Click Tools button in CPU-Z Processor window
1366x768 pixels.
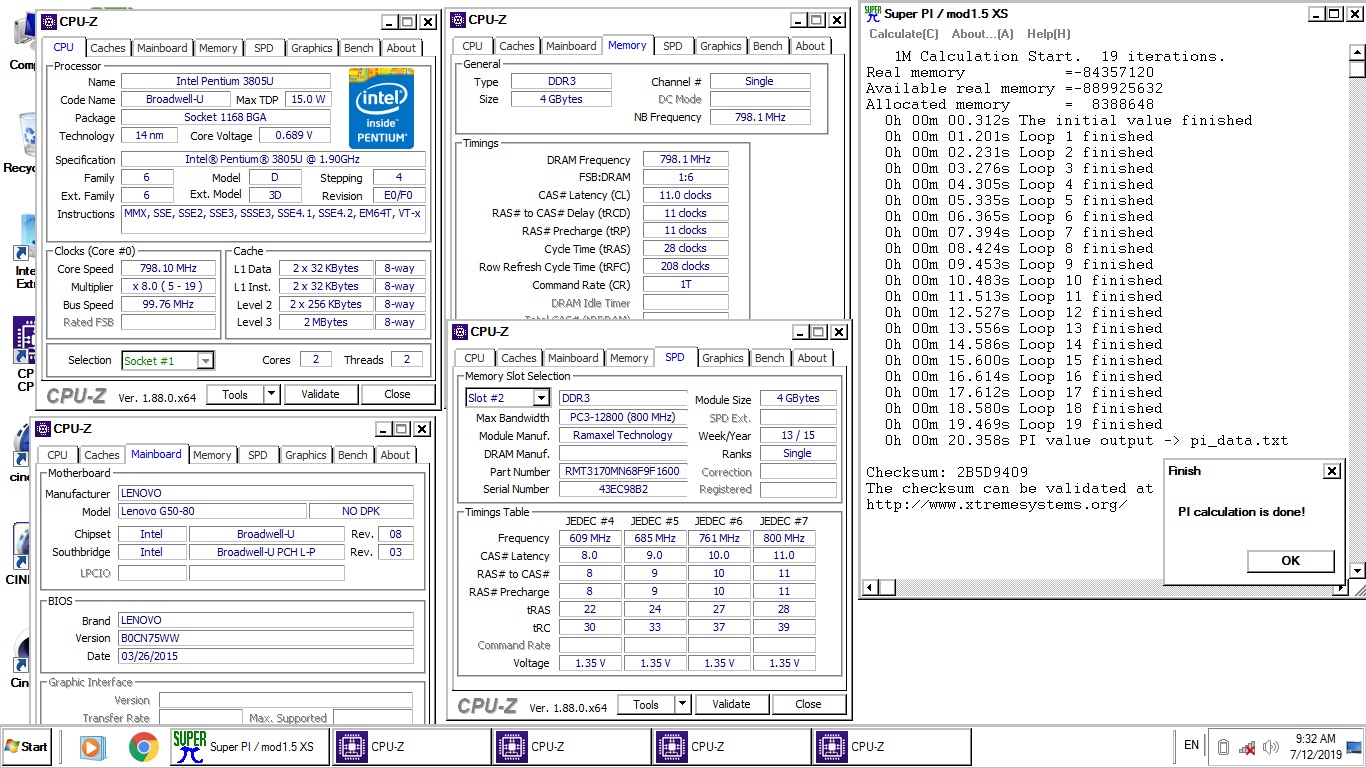pyautogui.click(x=235, y=394)
